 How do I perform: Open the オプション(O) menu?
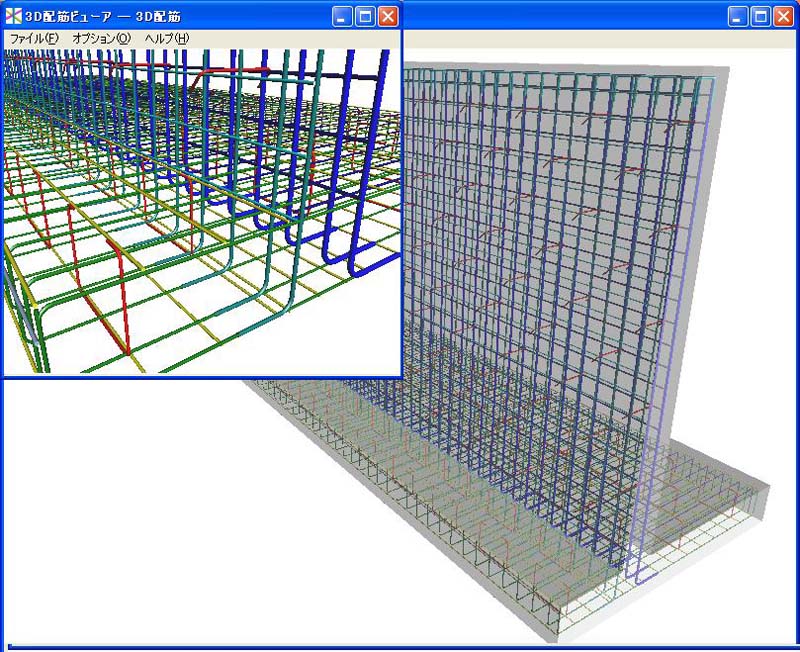tap(102, 38)
